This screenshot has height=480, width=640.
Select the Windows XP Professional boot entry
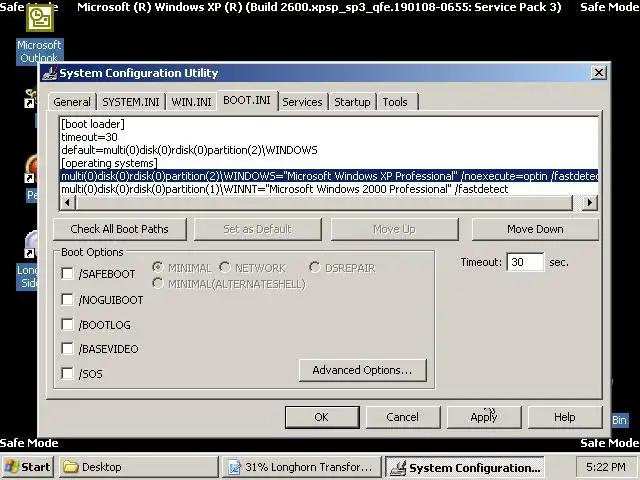(329, 176)
